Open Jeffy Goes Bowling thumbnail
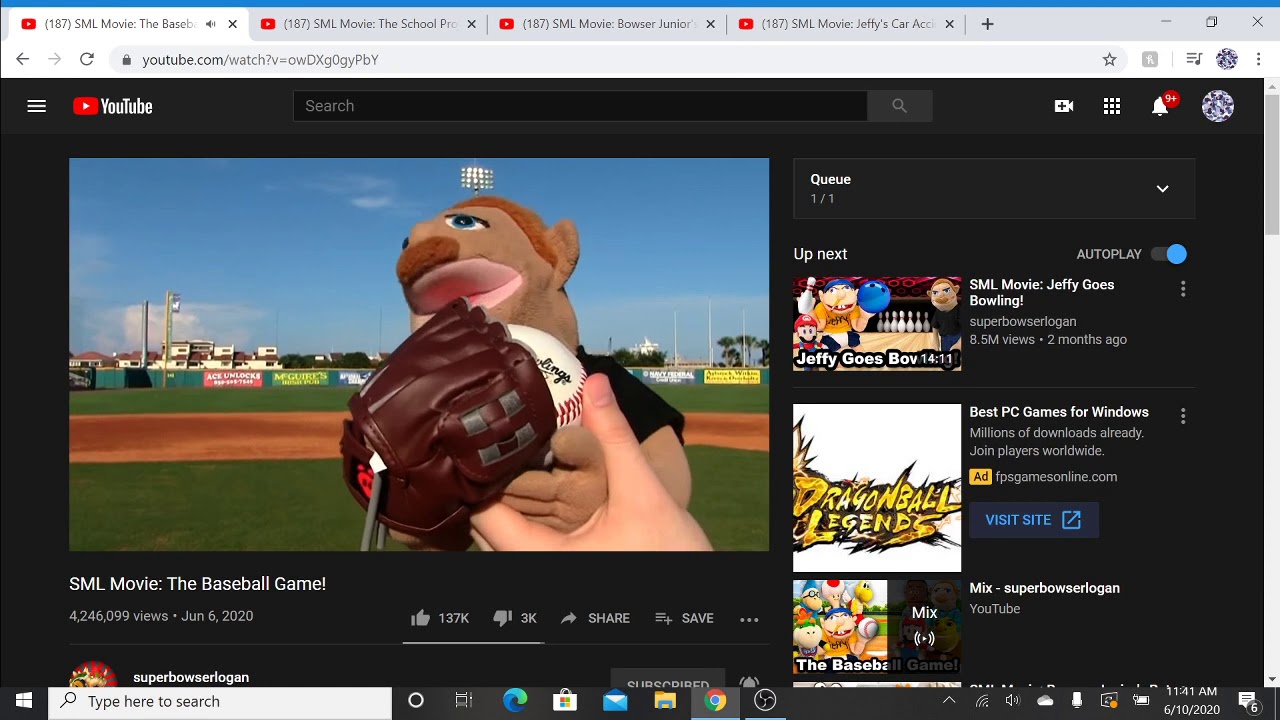Viewport: 1280px width, 720px height. (877, 324)
